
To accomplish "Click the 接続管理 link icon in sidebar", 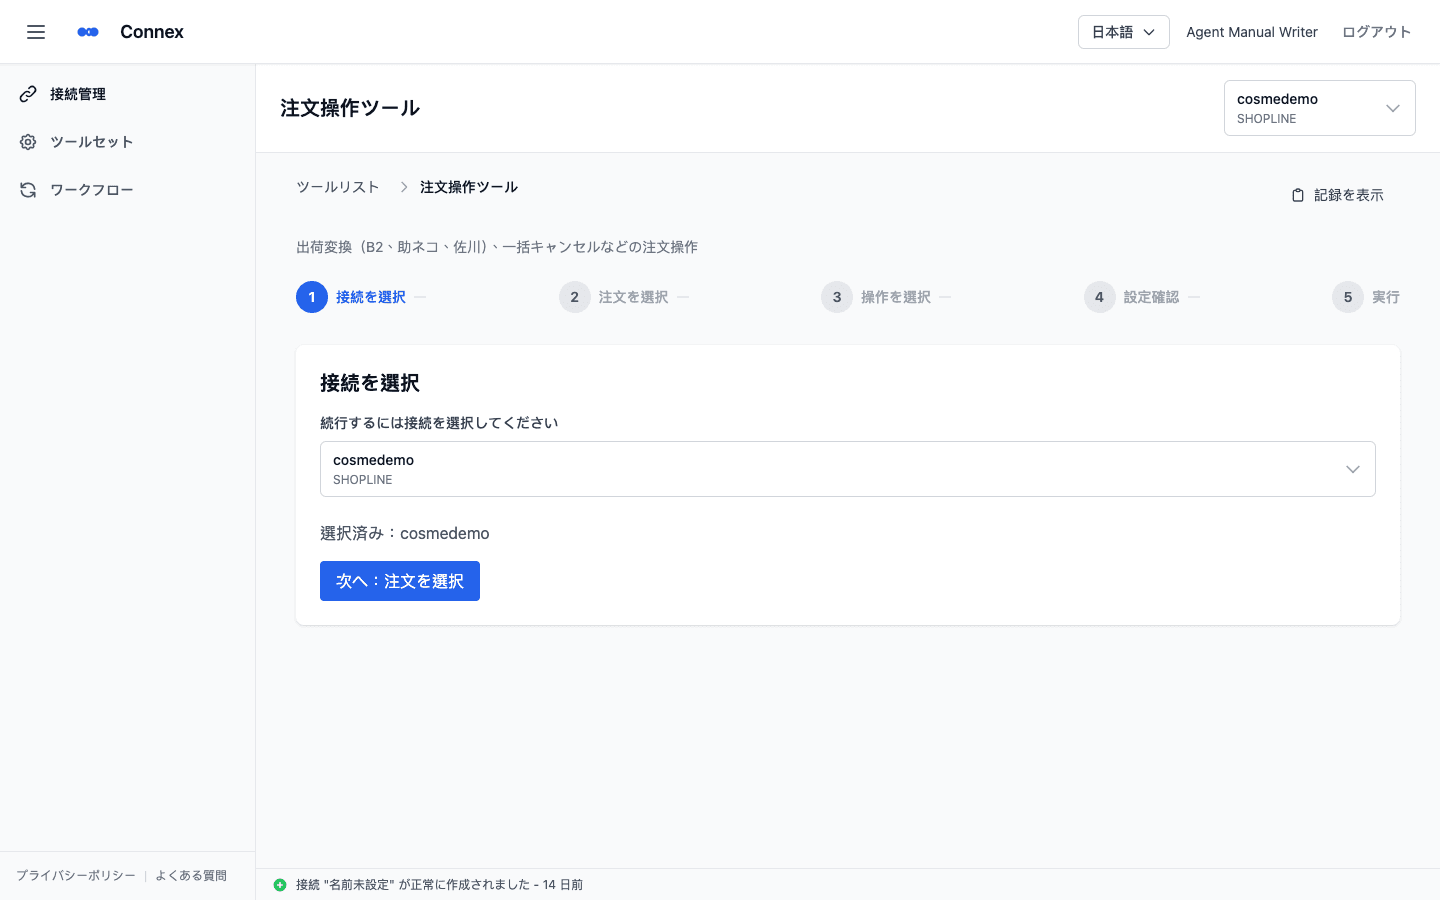I will (28, 94).
